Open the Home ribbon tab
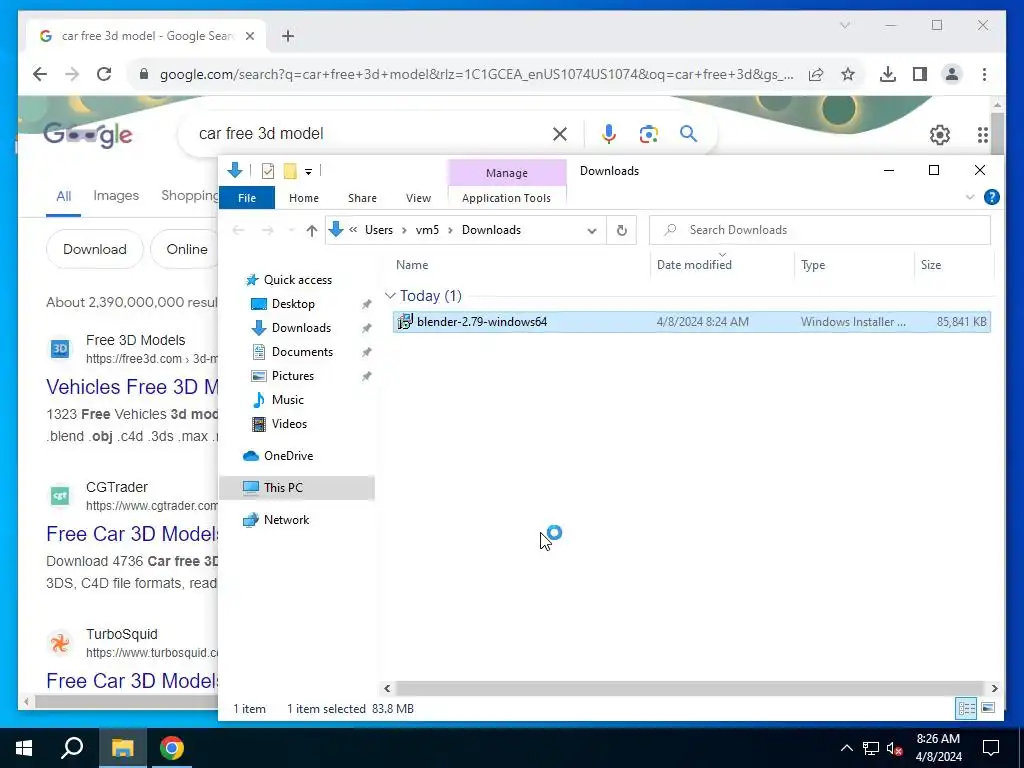This screenshot has width=1024, height=768. [304, 198]
